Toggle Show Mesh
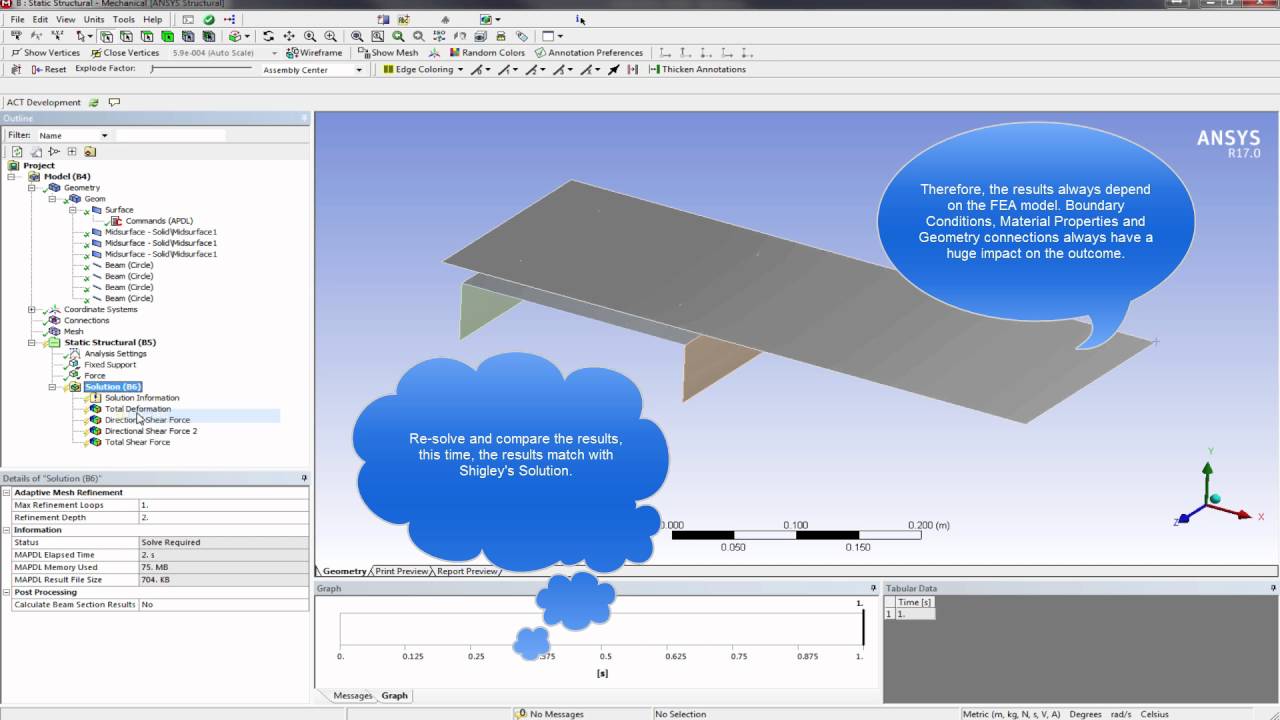 (388, 53)
